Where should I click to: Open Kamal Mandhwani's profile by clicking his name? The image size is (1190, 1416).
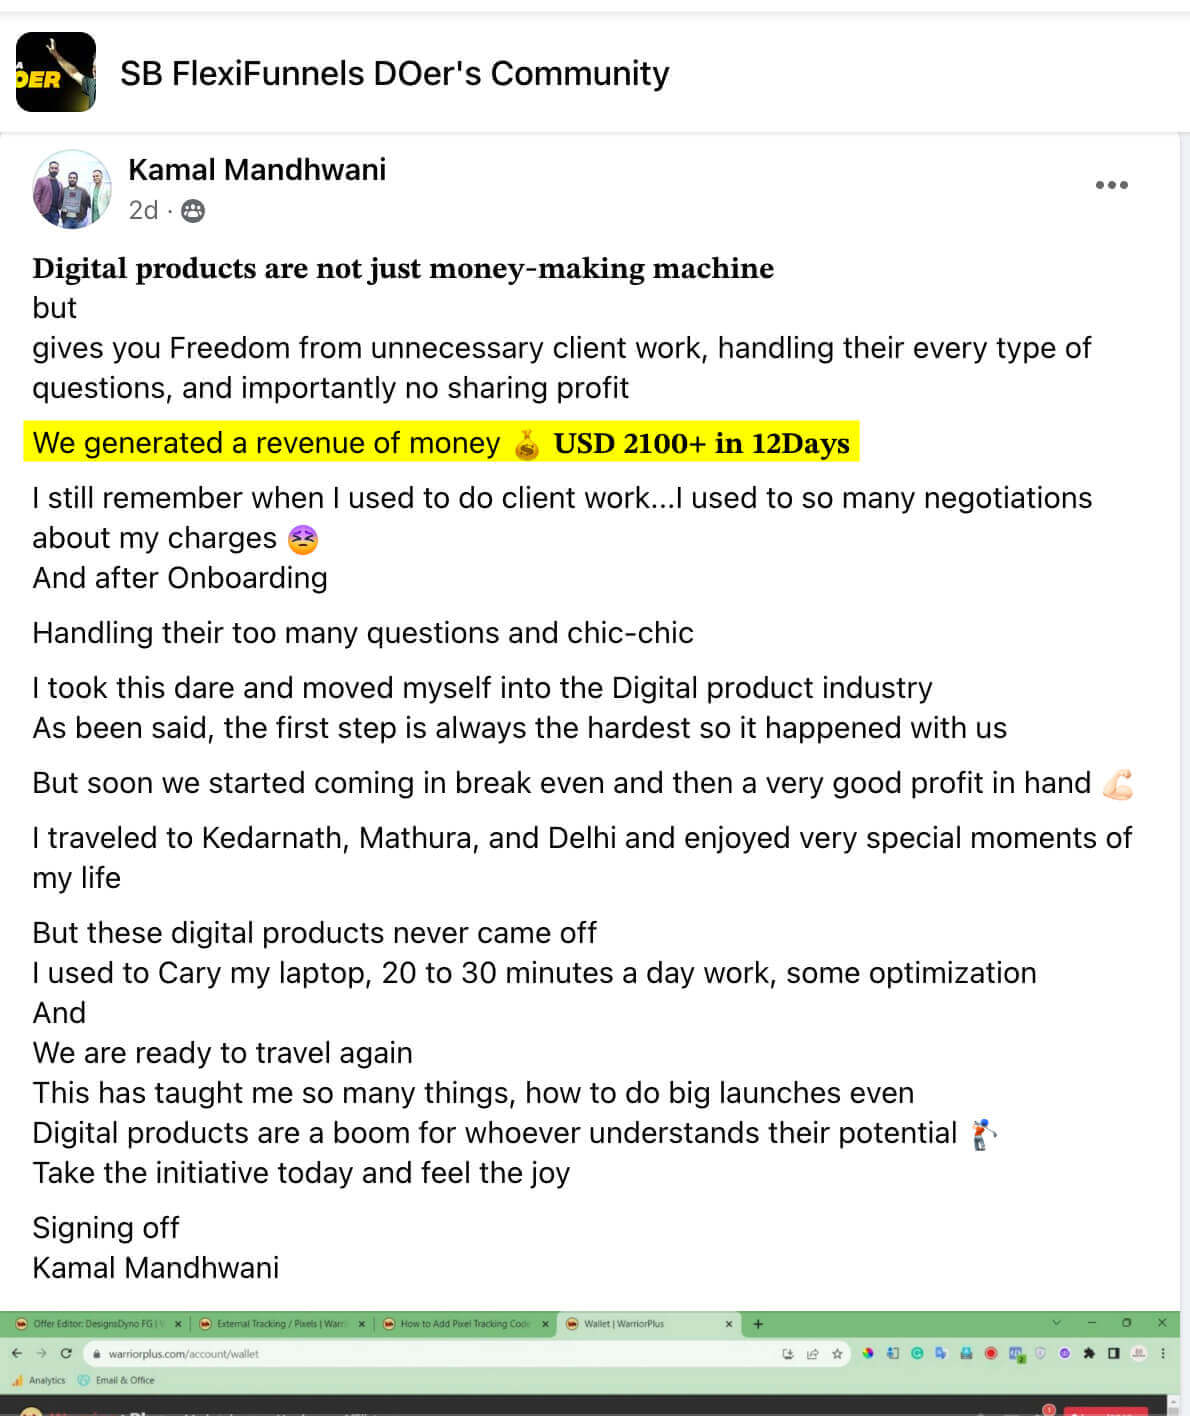tap(258, 170)
